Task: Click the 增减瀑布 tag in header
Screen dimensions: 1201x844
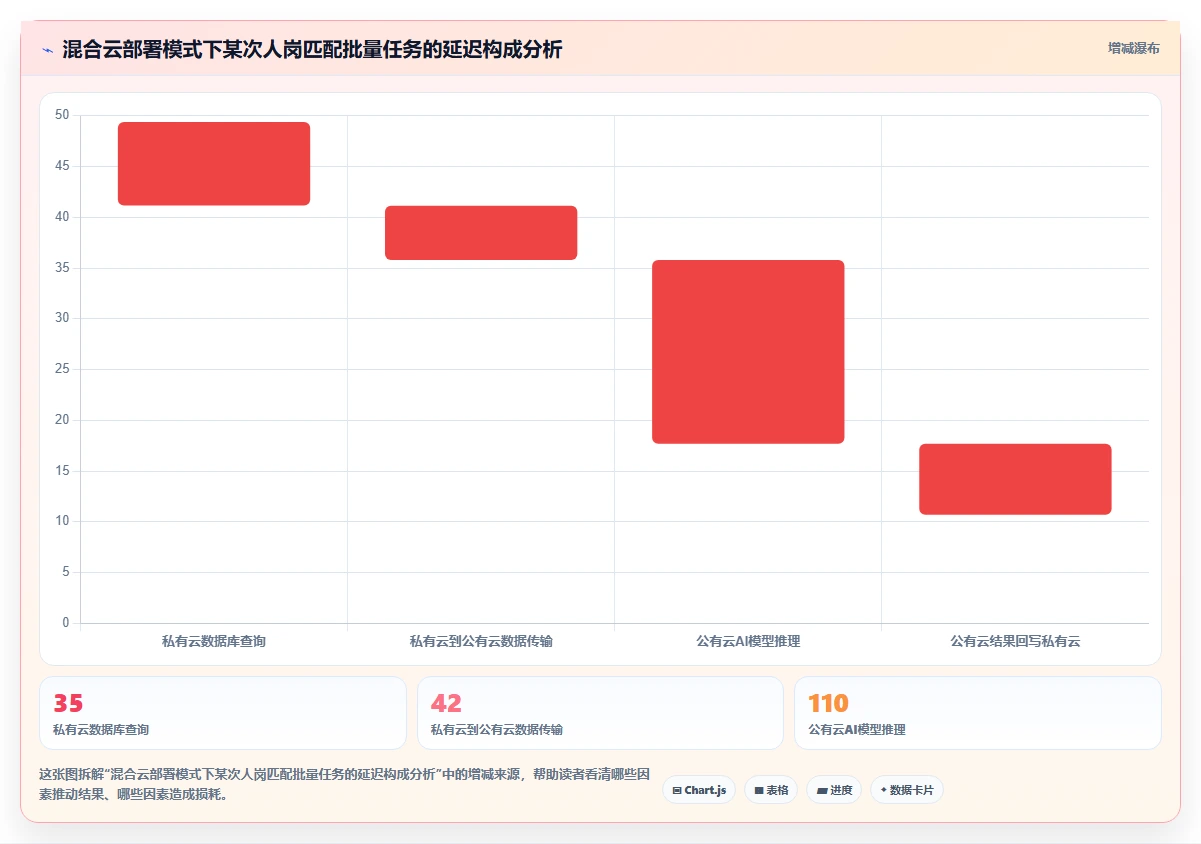Action: point(1134,48)
